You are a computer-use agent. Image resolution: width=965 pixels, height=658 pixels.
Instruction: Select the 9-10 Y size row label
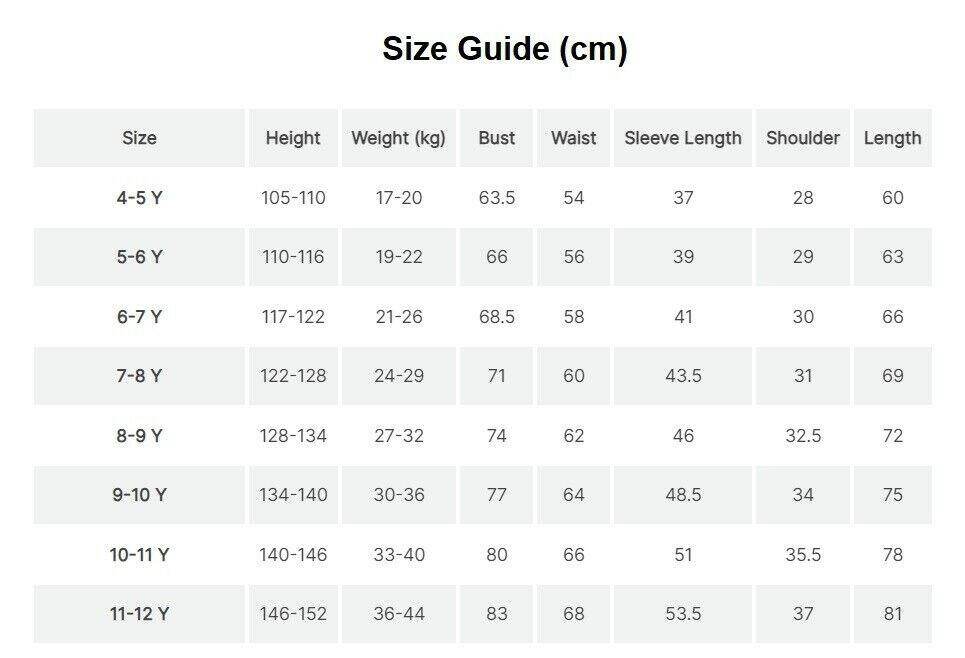coord(139,495)
